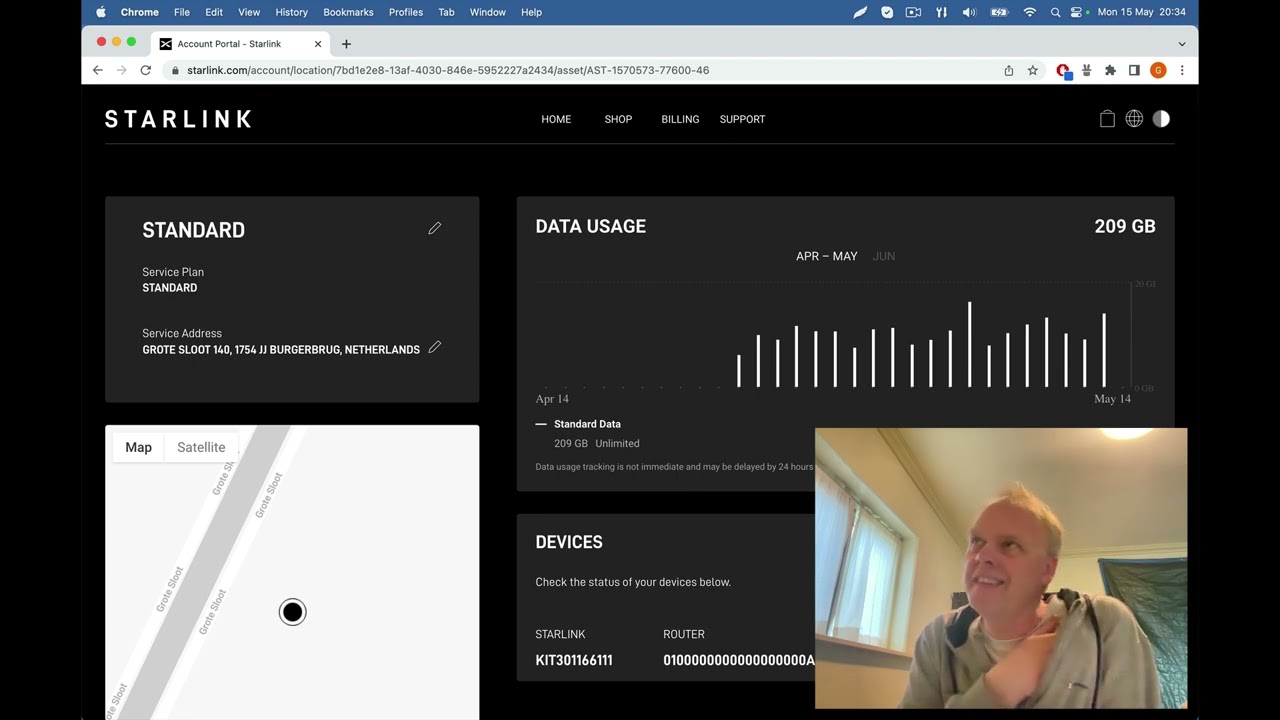This screenshot has height=720, width=1280.
Task: Click the date and time in menu bar
Action: 1141,12
